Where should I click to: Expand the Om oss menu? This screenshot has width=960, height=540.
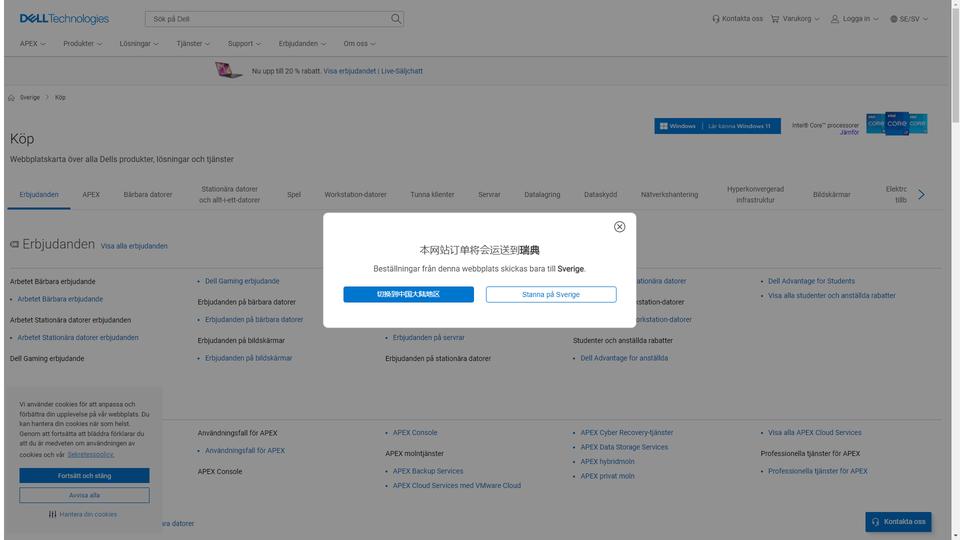point(359,43)
